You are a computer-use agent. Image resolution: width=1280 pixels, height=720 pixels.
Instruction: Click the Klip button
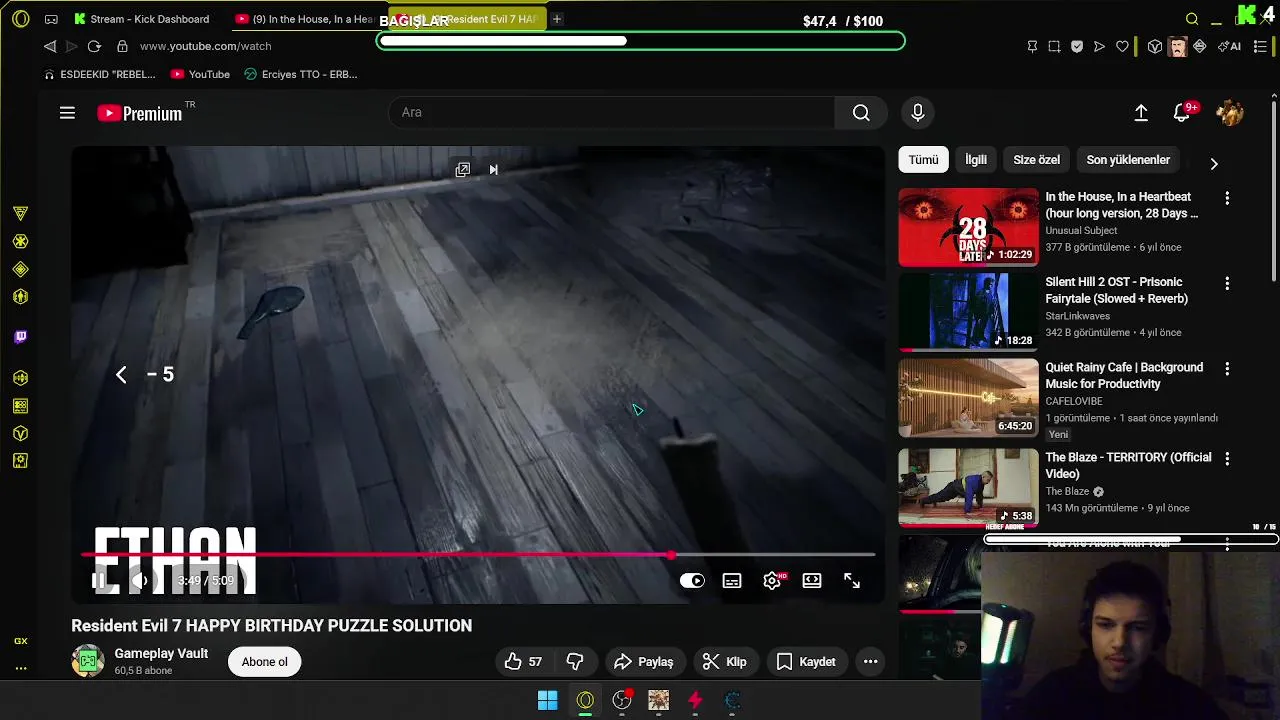point(724,662)
